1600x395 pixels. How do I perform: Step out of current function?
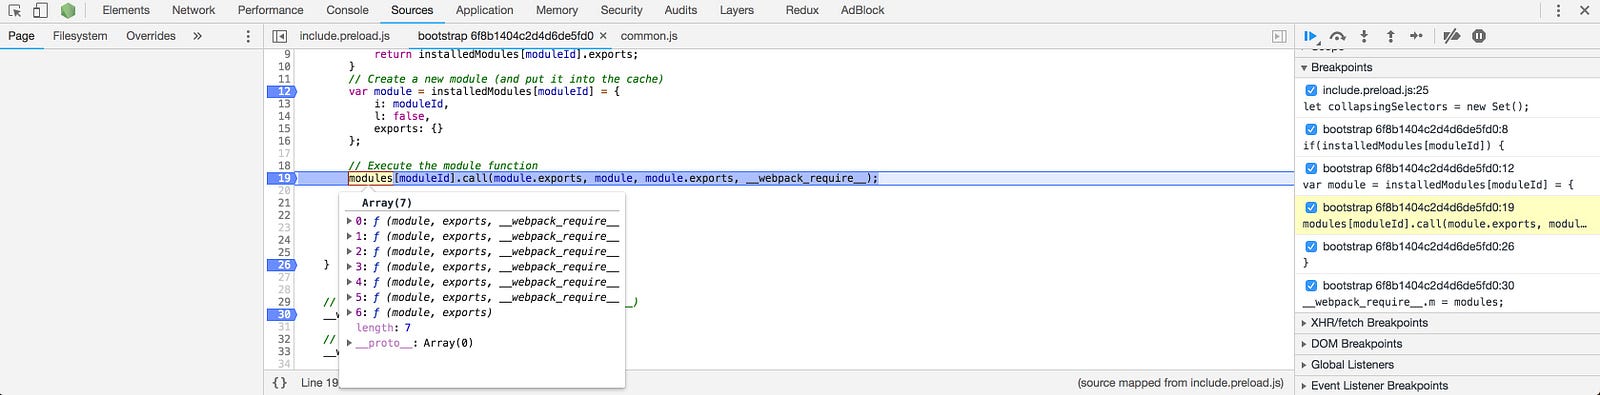(1390, 36)
